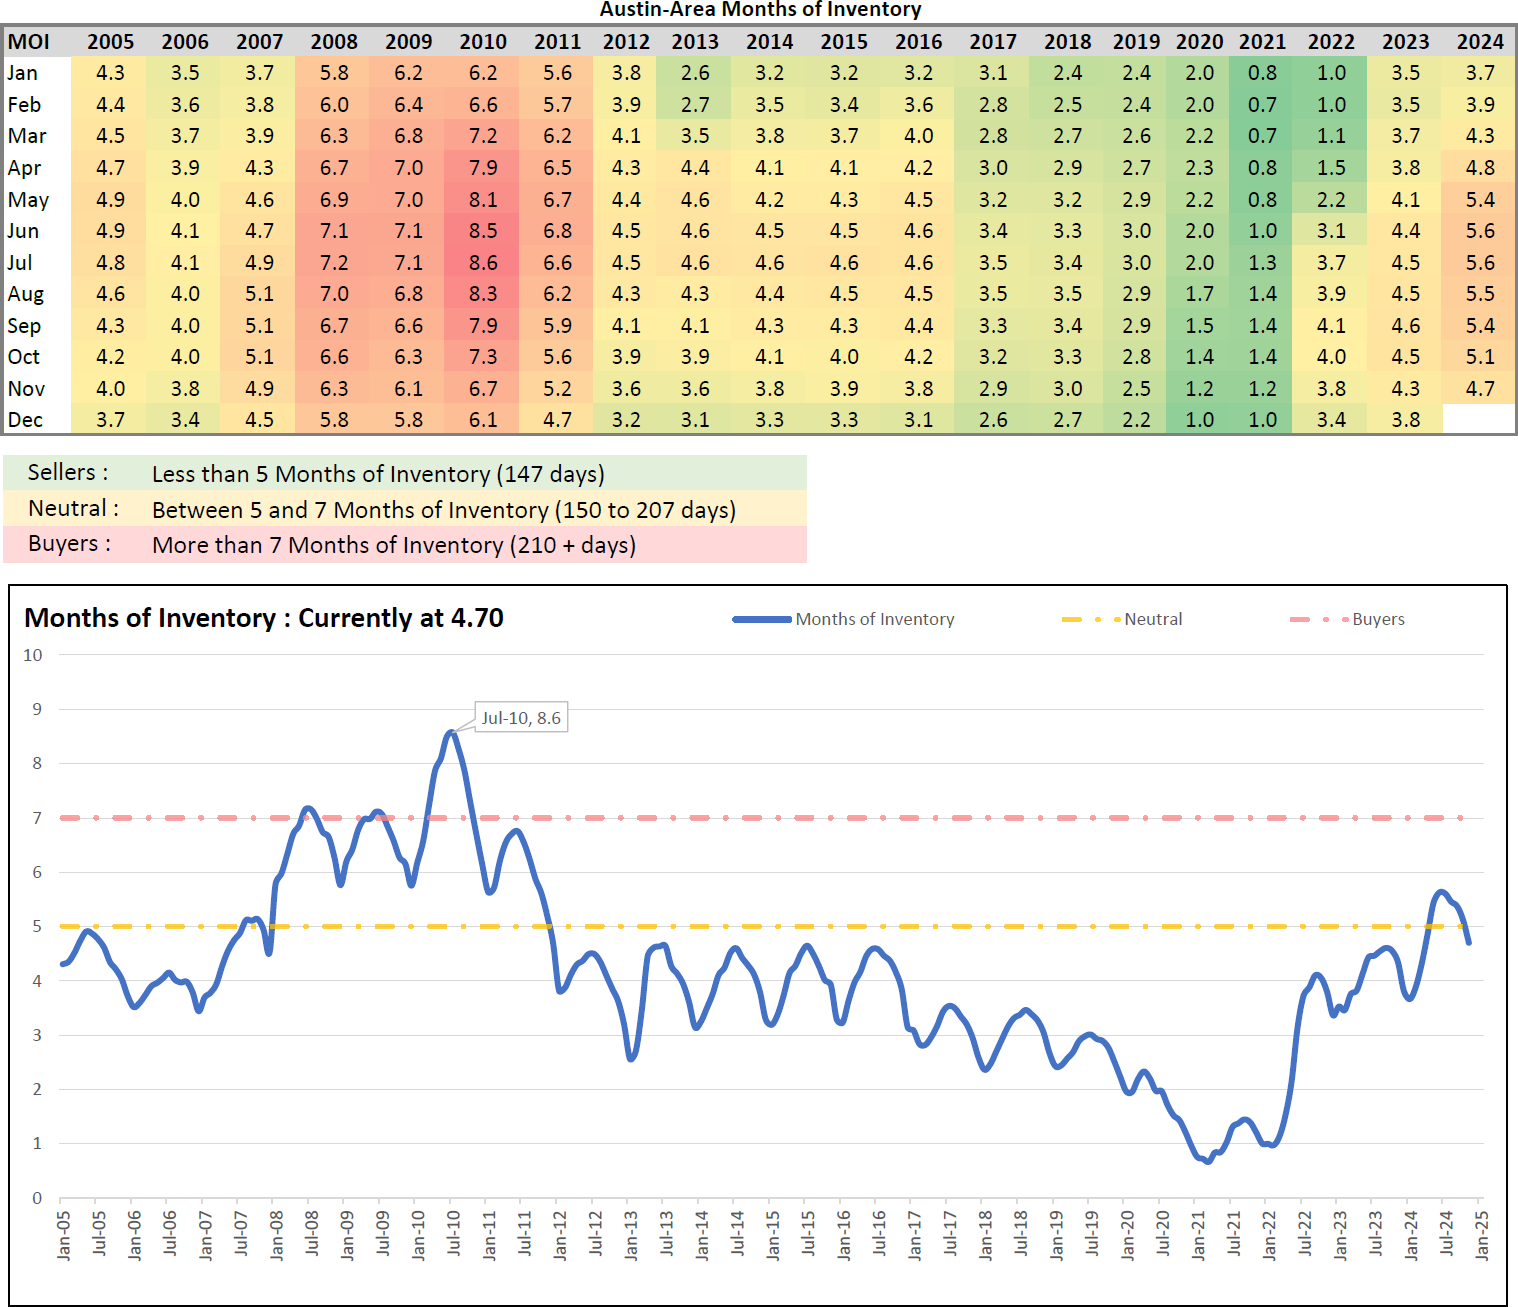
Task: Click the 'Jul-10, 8.6' data label callout
Action: pyautogui.click(x=521, y=718)
